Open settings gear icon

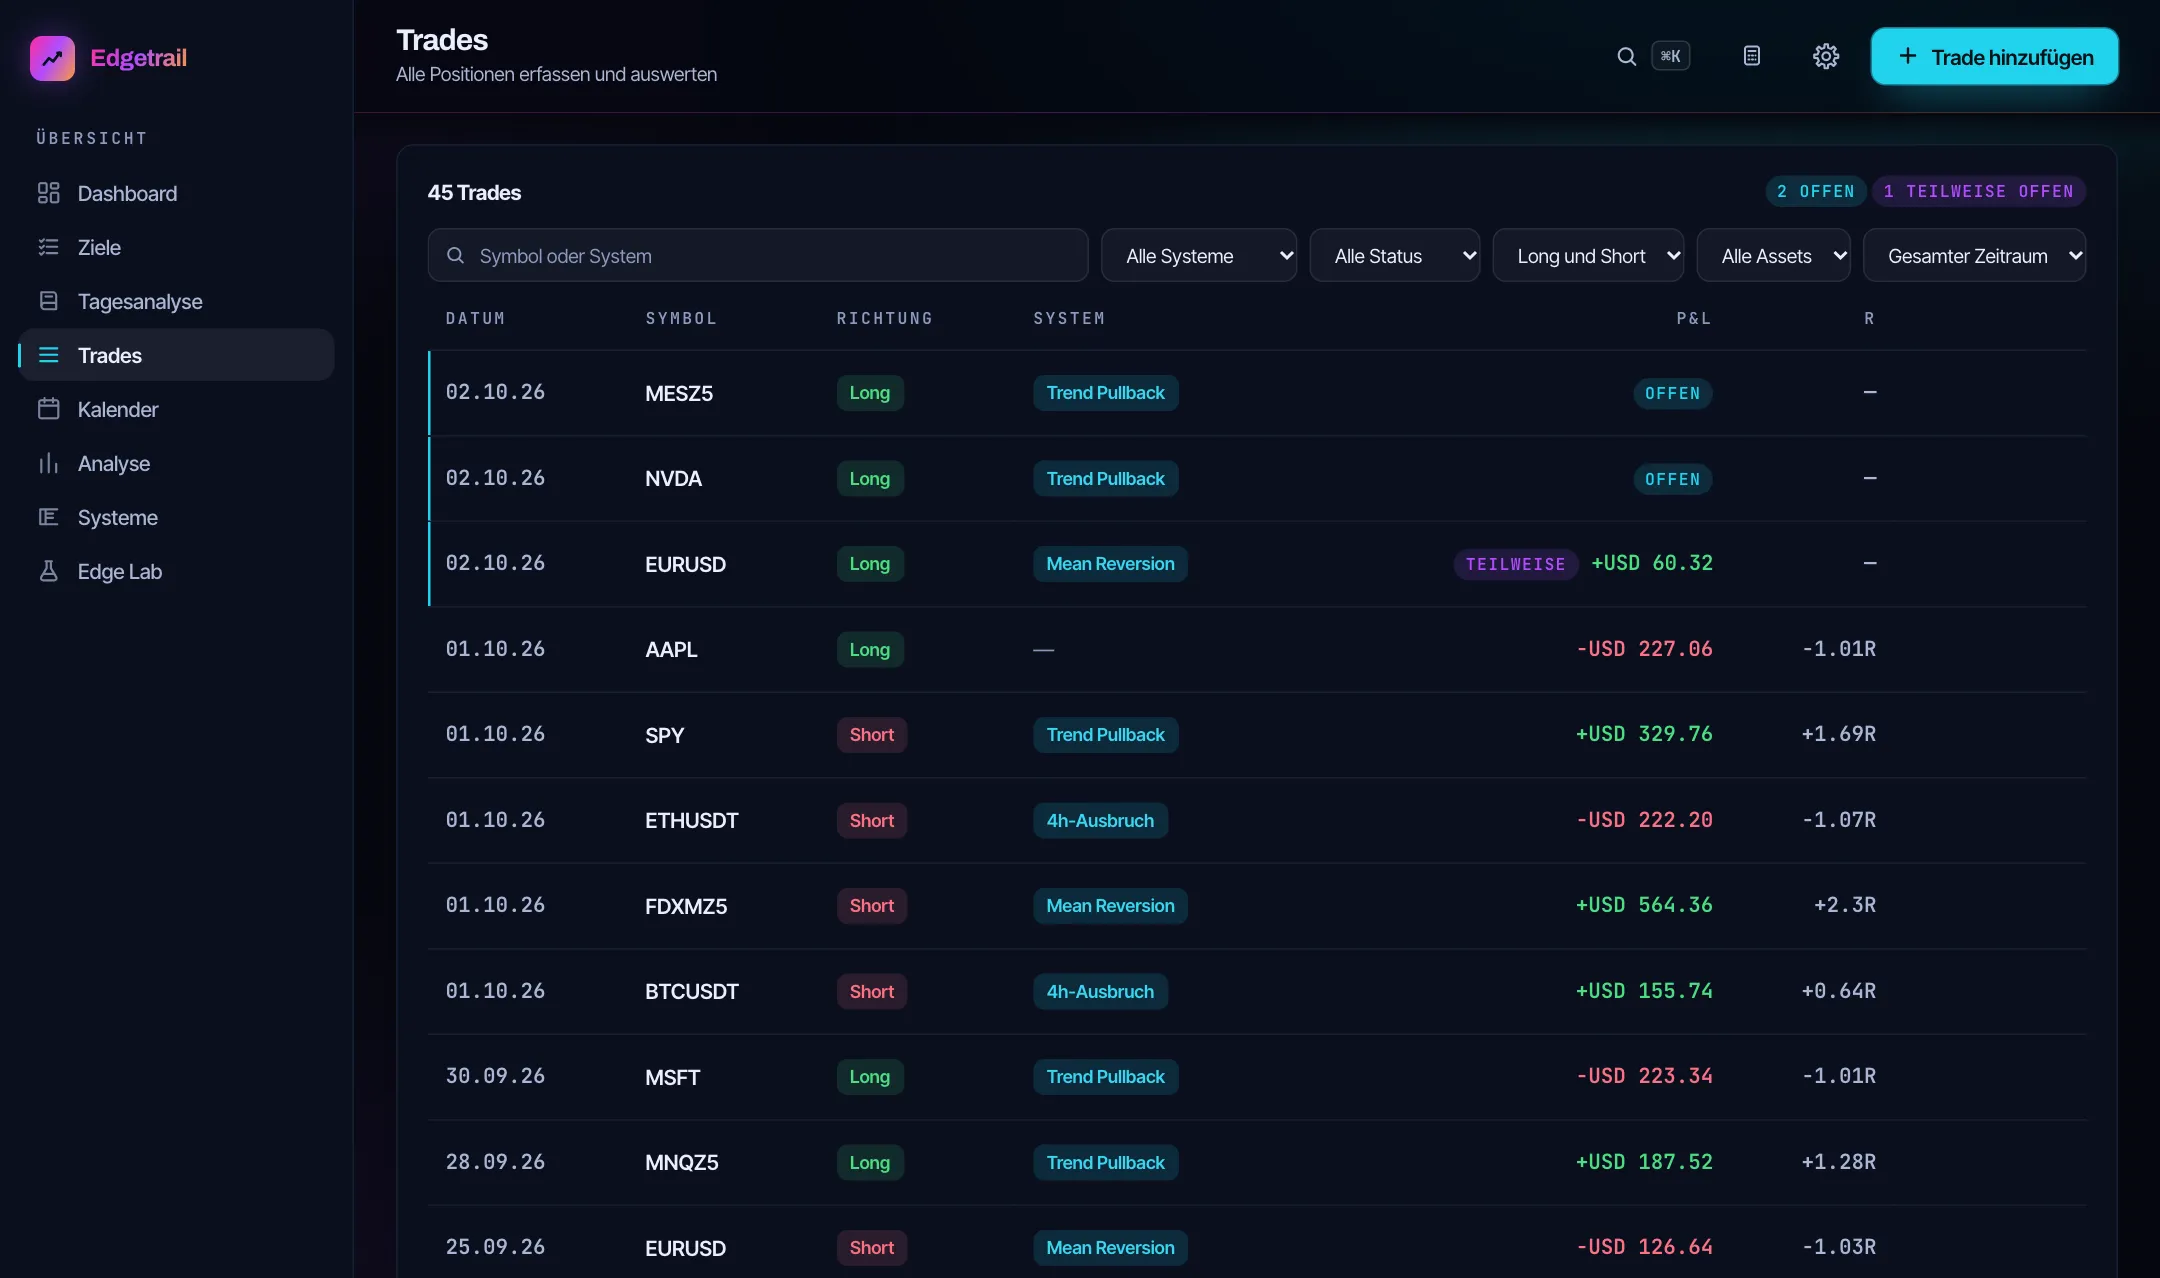(1826, 56)
